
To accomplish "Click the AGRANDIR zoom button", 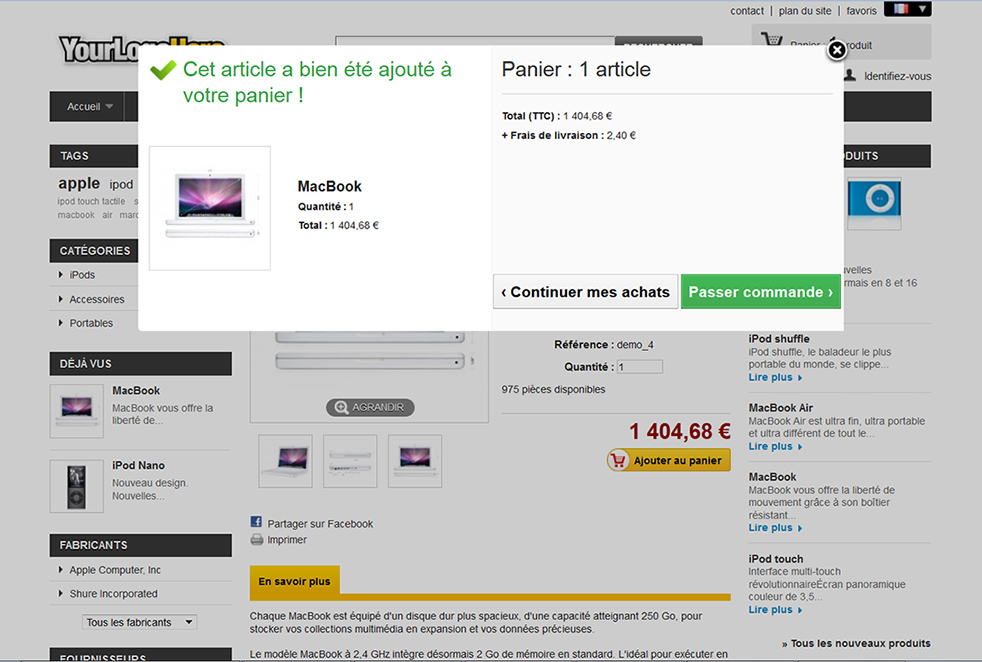I will (x=370, y=407).
